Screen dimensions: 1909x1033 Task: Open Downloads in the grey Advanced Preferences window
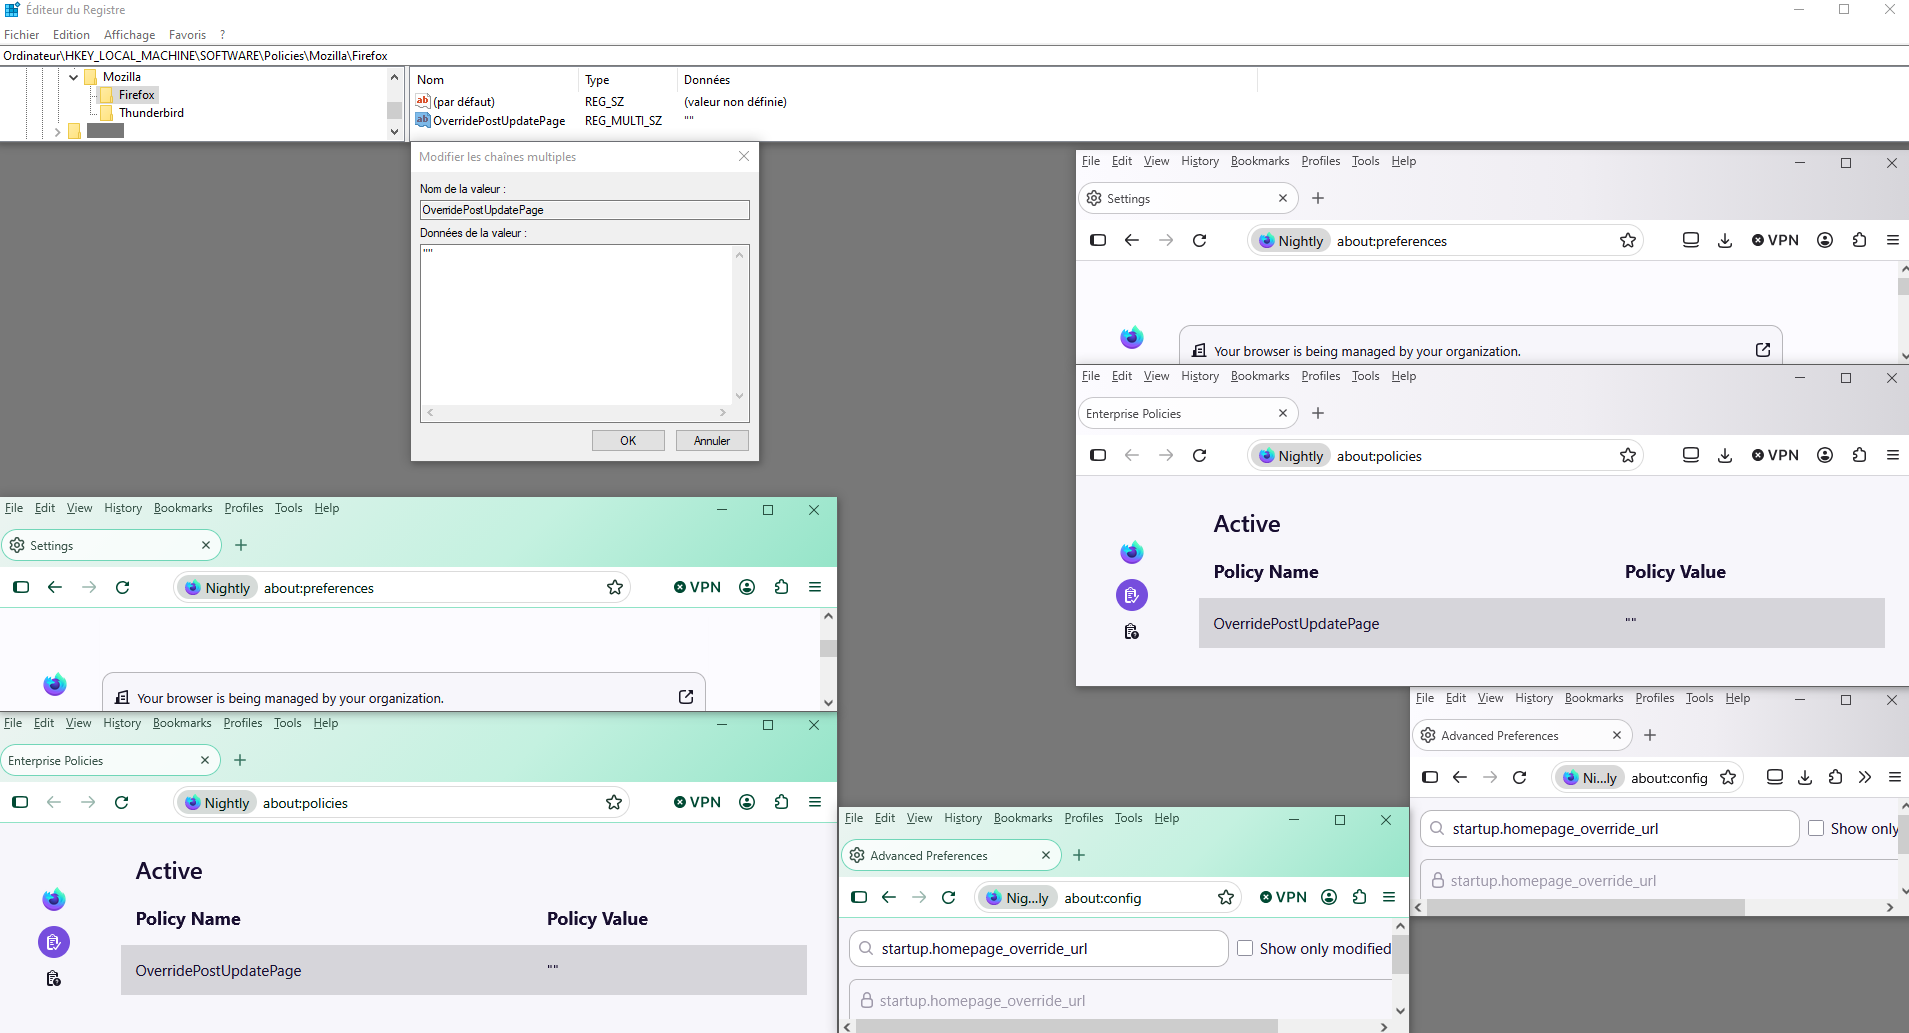click(x=1805, y=777)
